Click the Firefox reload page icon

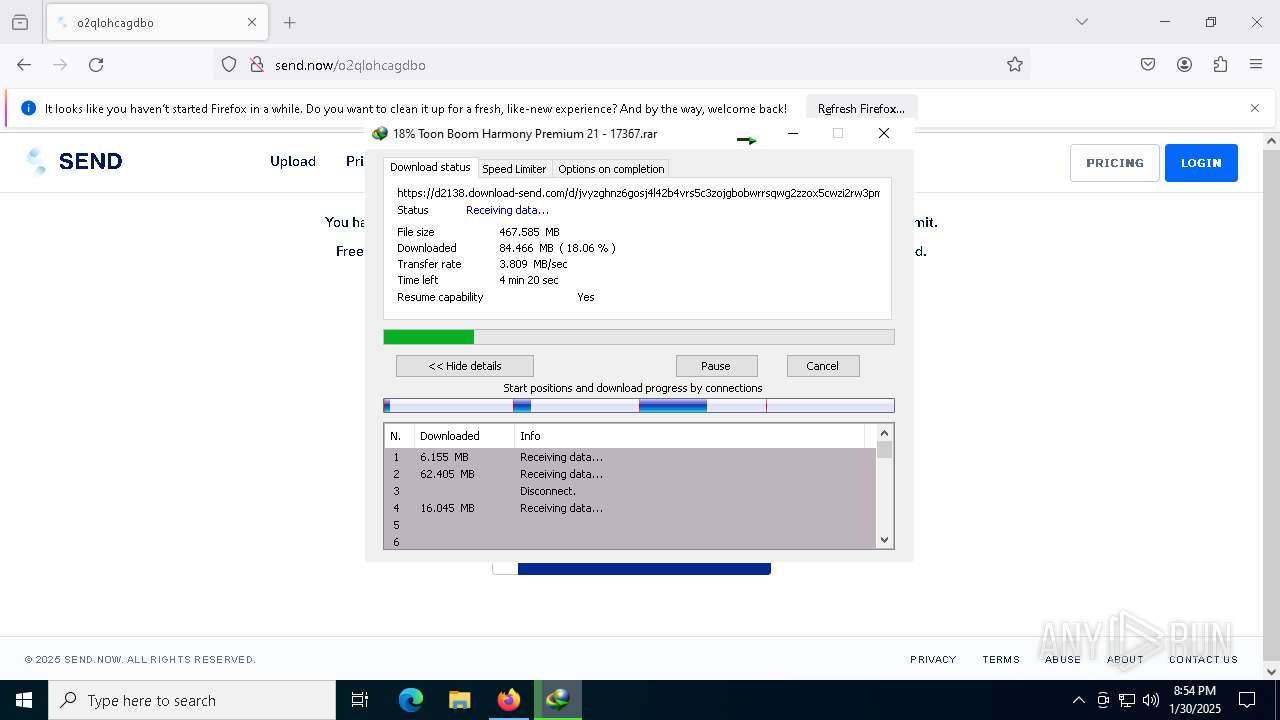96,65
